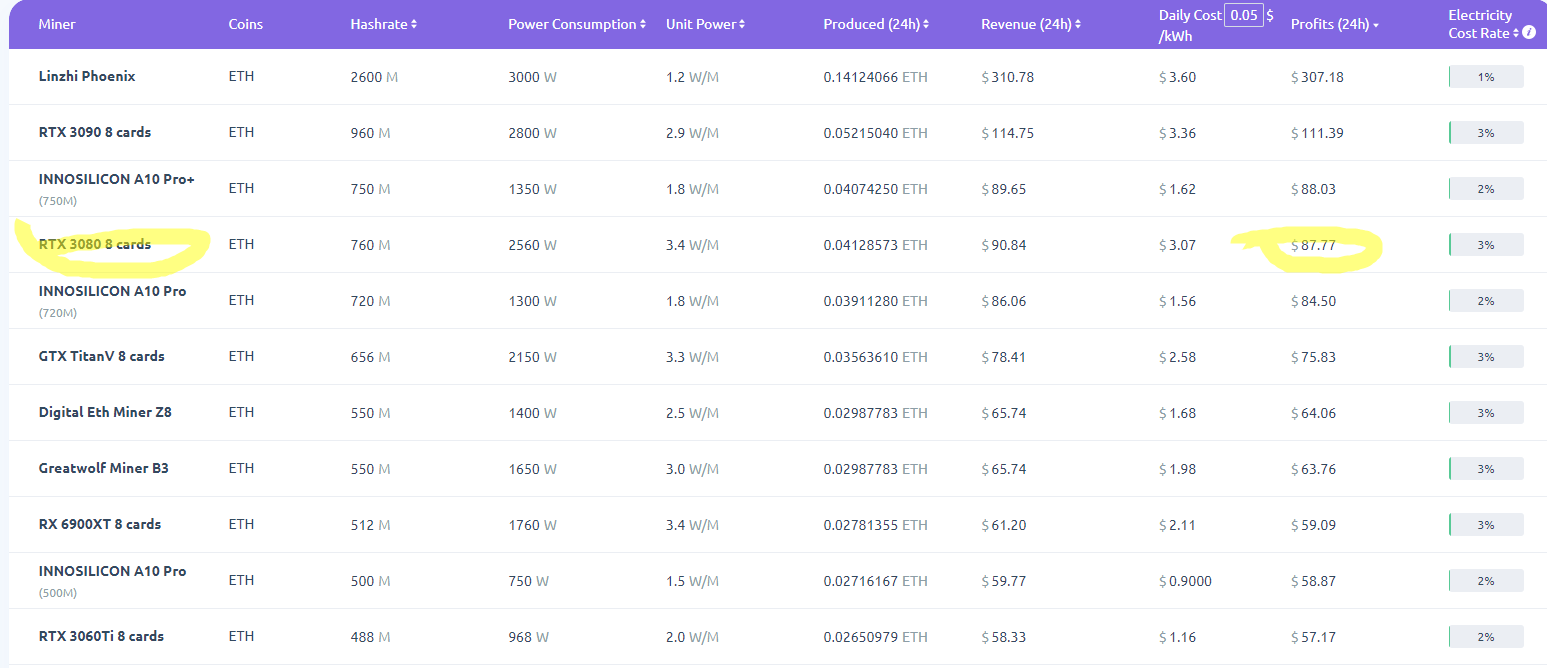The height and width of the screenshot is (668, 1547).
Task: Open RTX 3080 8 cards entry
Action: 95,244
